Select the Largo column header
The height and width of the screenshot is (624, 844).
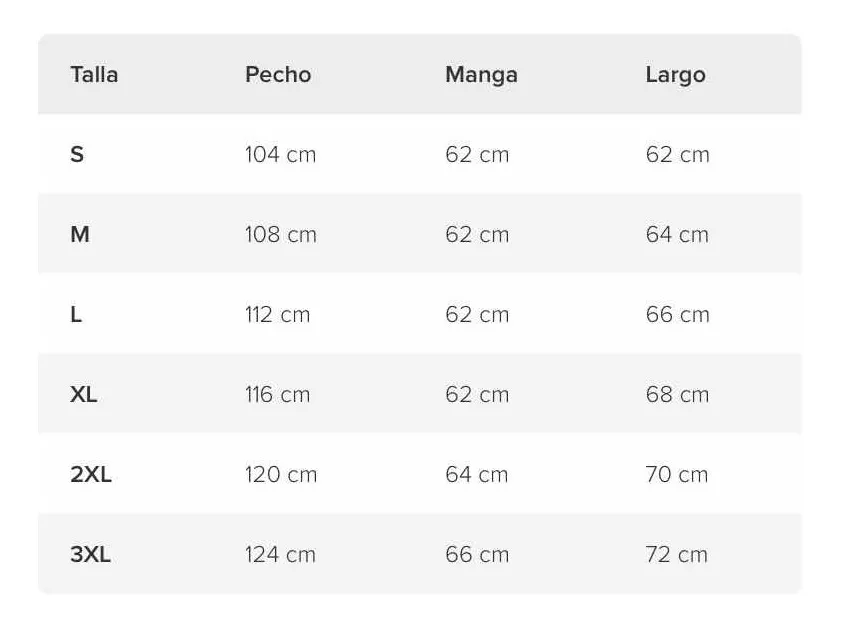point(676,75)
